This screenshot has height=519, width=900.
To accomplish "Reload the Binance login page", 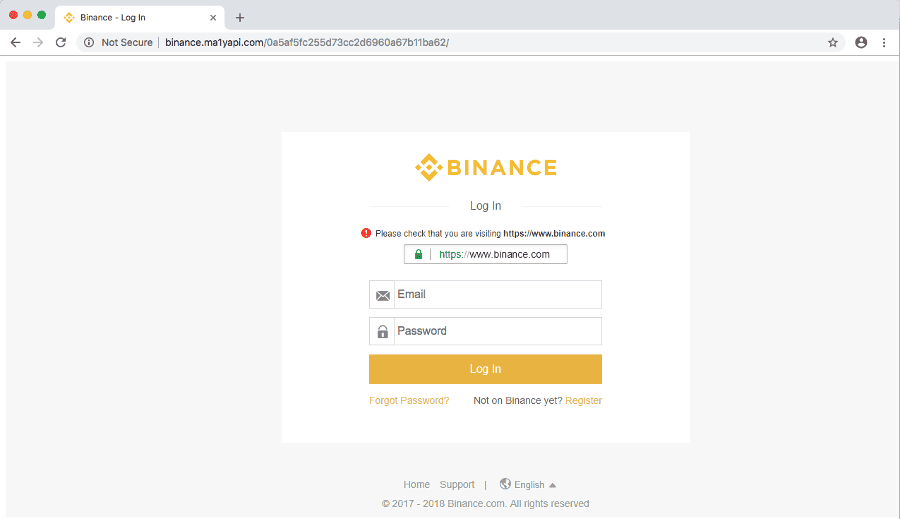I will point(61,42).
